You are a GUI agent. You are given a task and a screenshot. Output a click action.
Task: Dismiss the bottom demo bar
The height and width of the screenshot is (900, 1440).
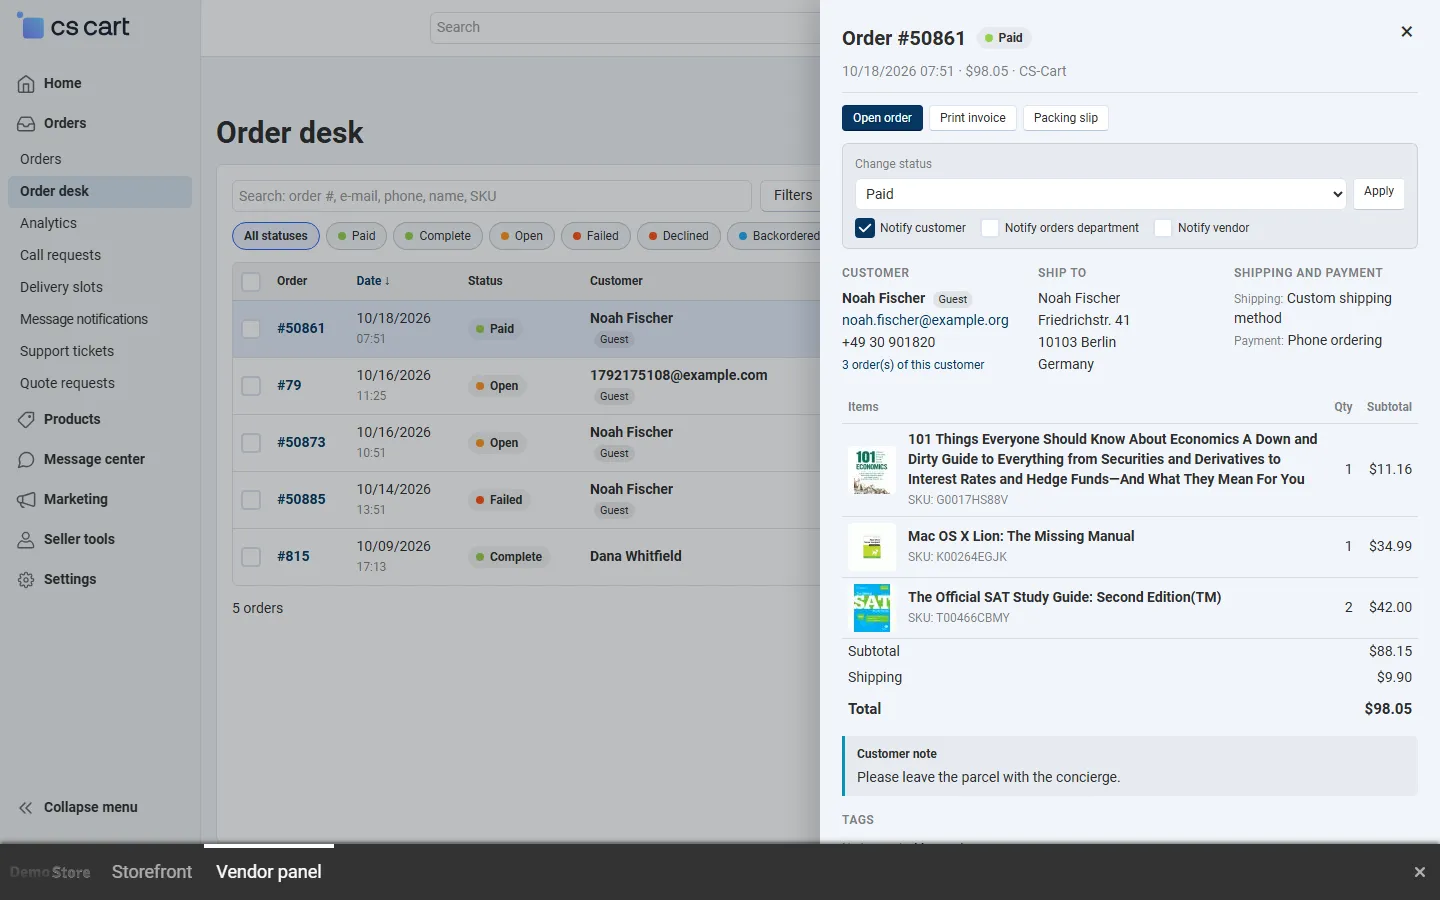point(1419,872)
